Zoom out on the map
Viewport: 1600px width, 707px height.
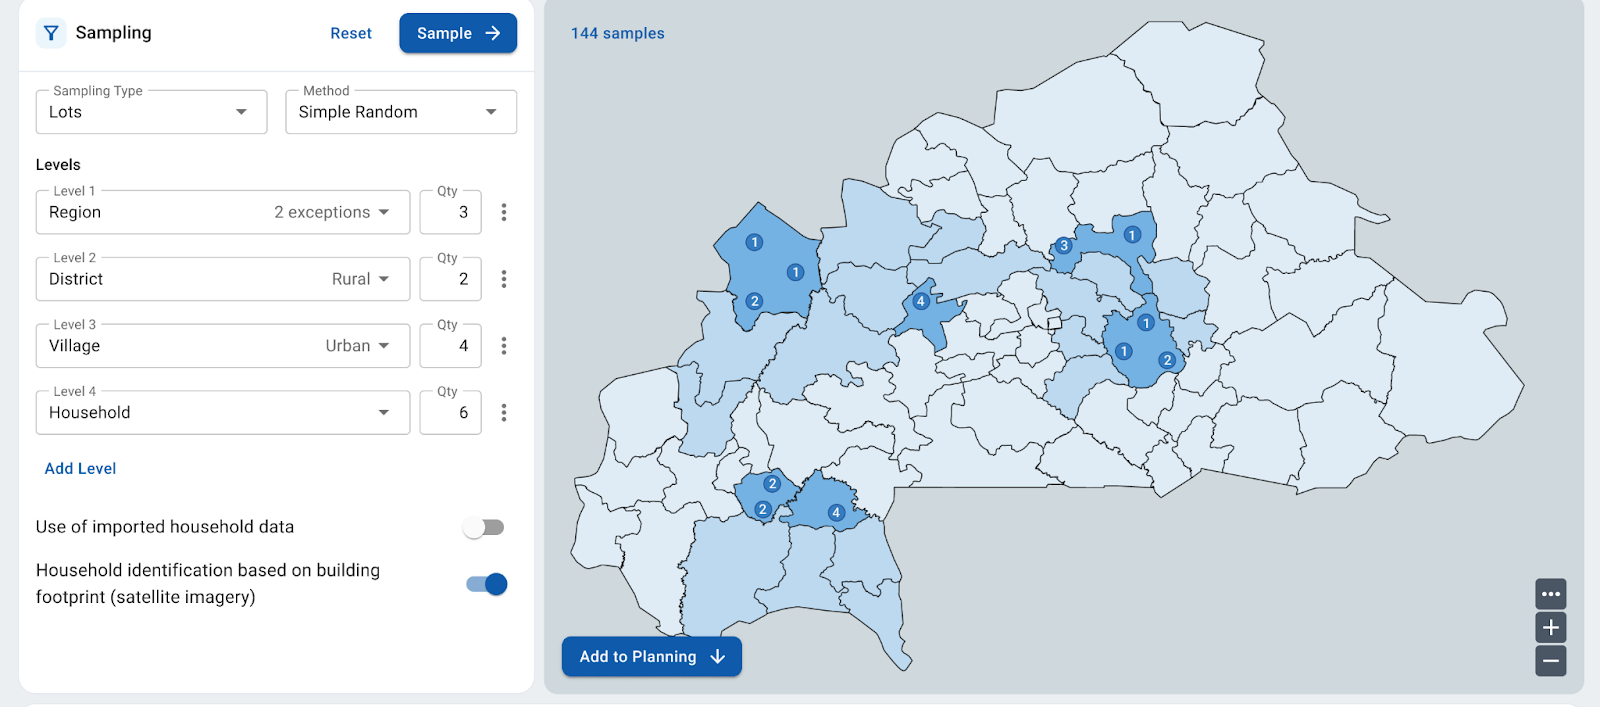click(x=1551, y=661)
